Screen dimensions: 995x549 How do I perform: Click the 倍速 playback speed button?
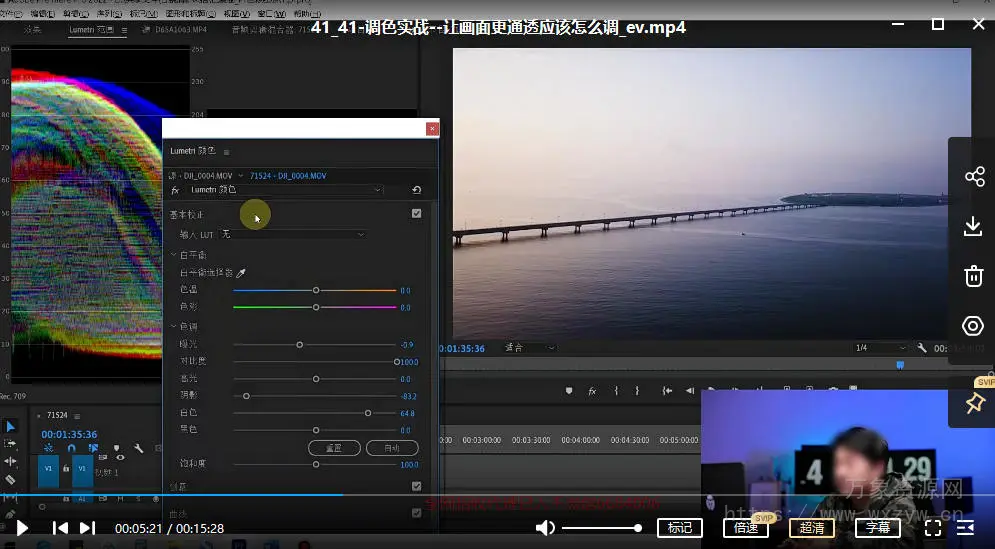tap(746, 528)
